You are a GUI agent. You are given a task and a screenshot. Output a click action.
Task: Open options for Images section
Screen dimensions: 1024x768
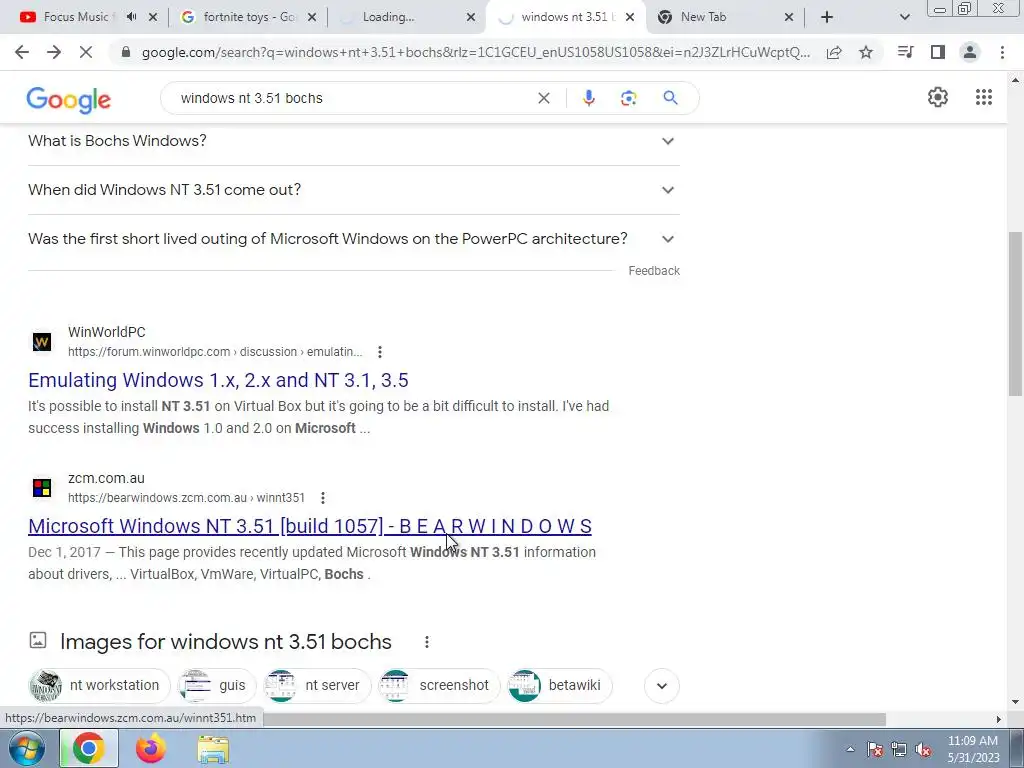point(426,642)
